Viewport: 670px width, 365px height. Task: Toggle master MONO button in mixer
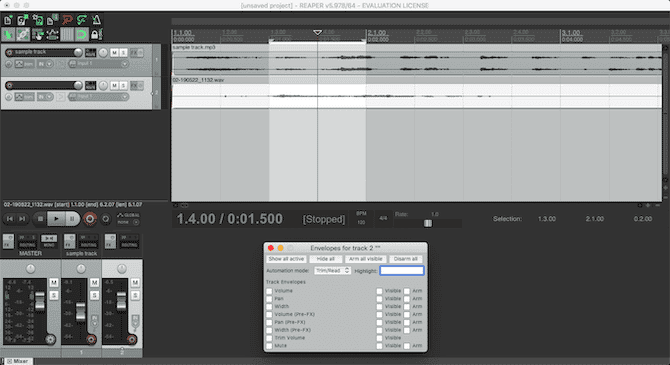point(49,241)
